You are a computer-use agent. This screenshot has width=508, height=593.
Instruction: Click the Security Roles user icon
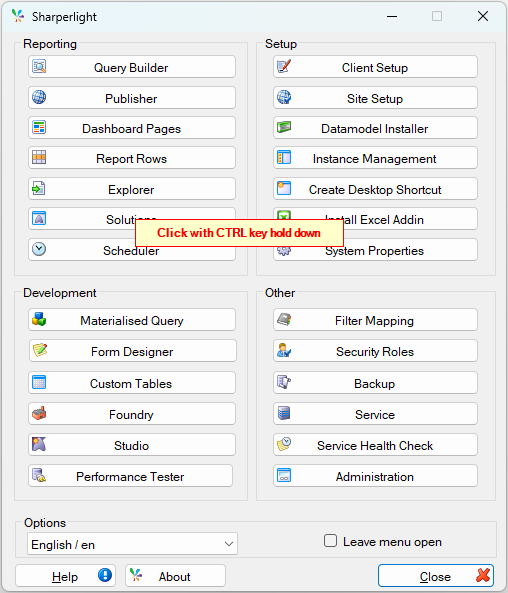[x=284, y=350]
